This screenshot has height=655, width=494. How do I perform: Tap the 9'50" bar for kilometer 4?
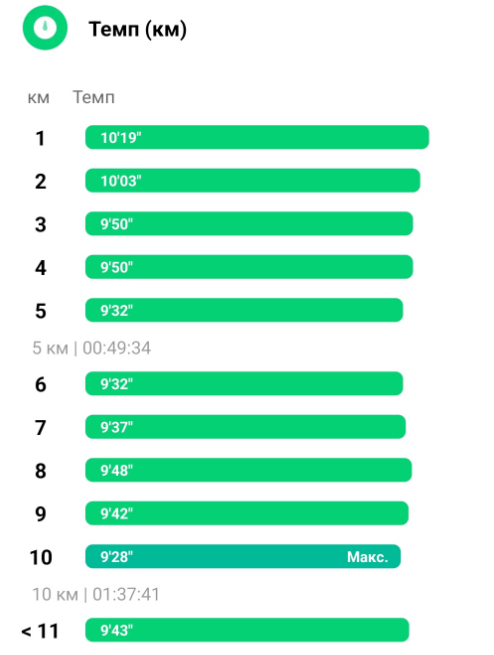coord(249,267)
